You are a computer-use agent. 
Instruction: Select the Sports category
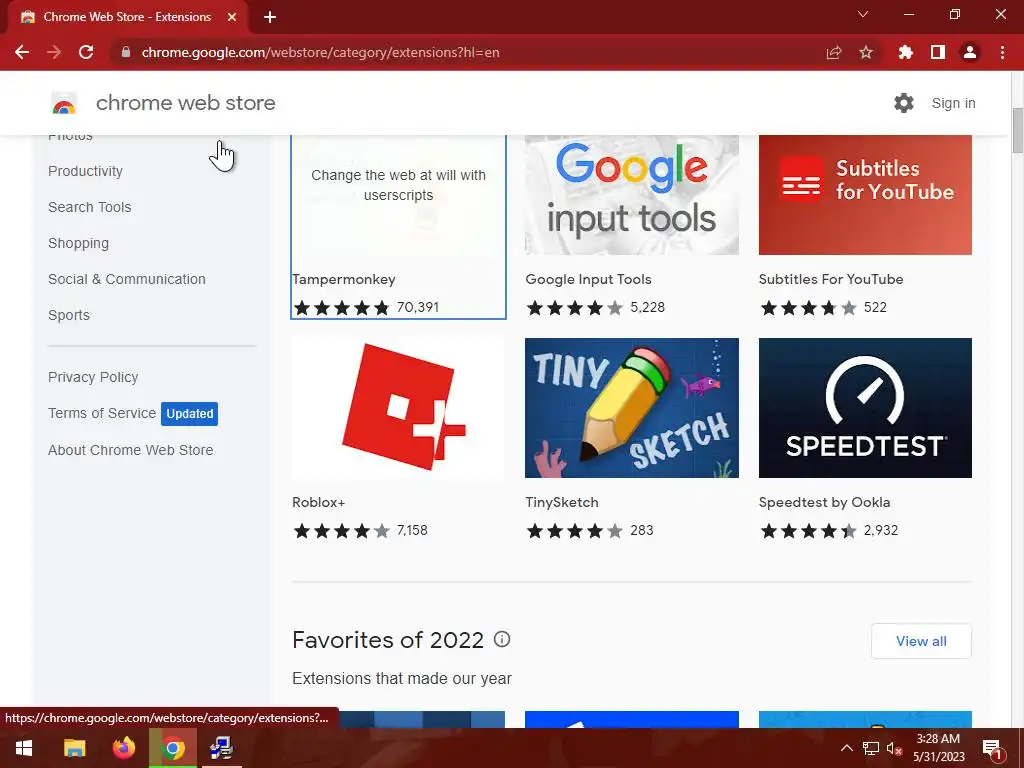pos(69,315)
